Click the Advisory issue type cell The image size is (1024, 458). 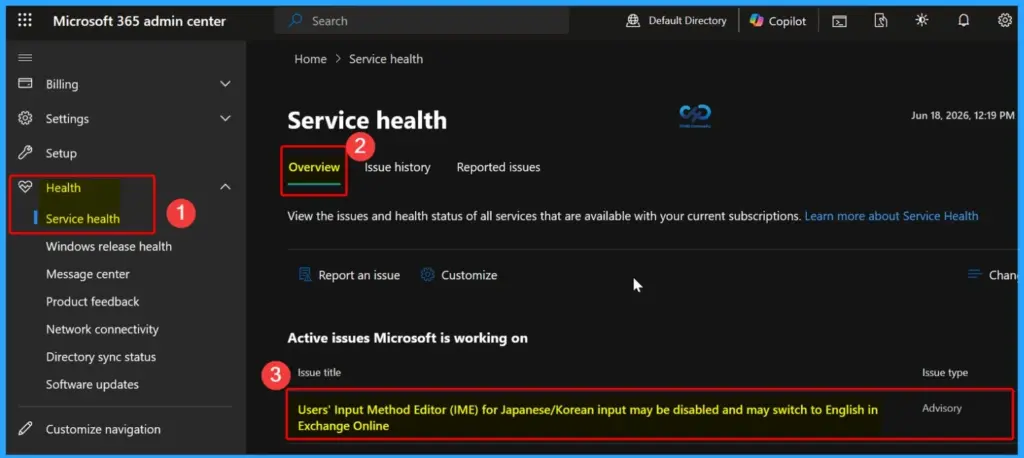point(942,408)
